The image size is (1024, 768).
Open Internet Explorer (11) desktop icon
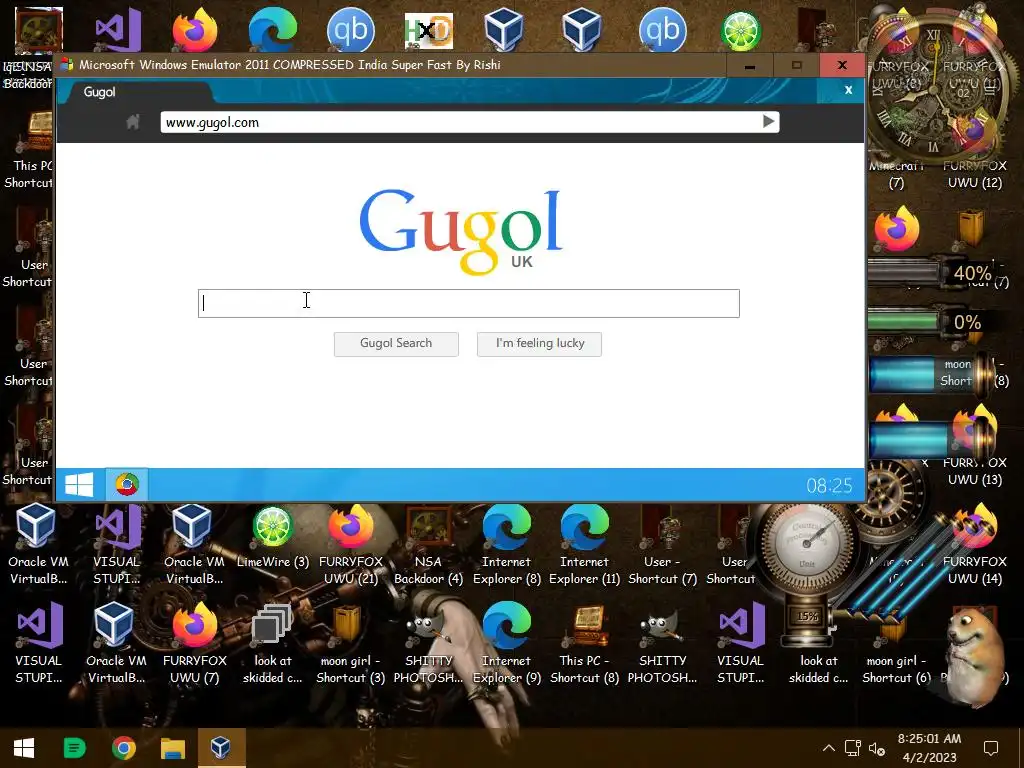point(584,545)
